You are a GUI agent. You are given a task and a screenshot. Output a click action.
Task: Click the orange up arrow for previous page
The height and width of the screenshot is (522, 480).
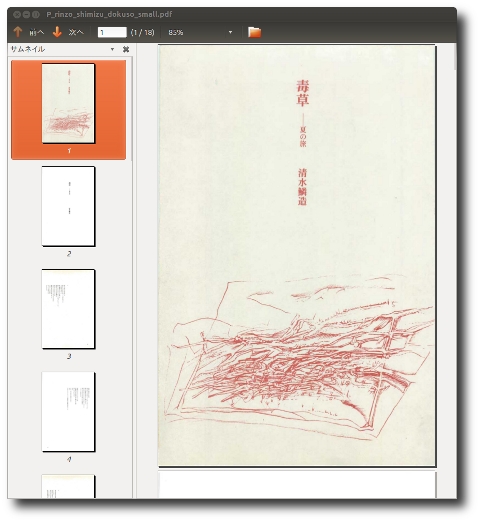point(18,32)
